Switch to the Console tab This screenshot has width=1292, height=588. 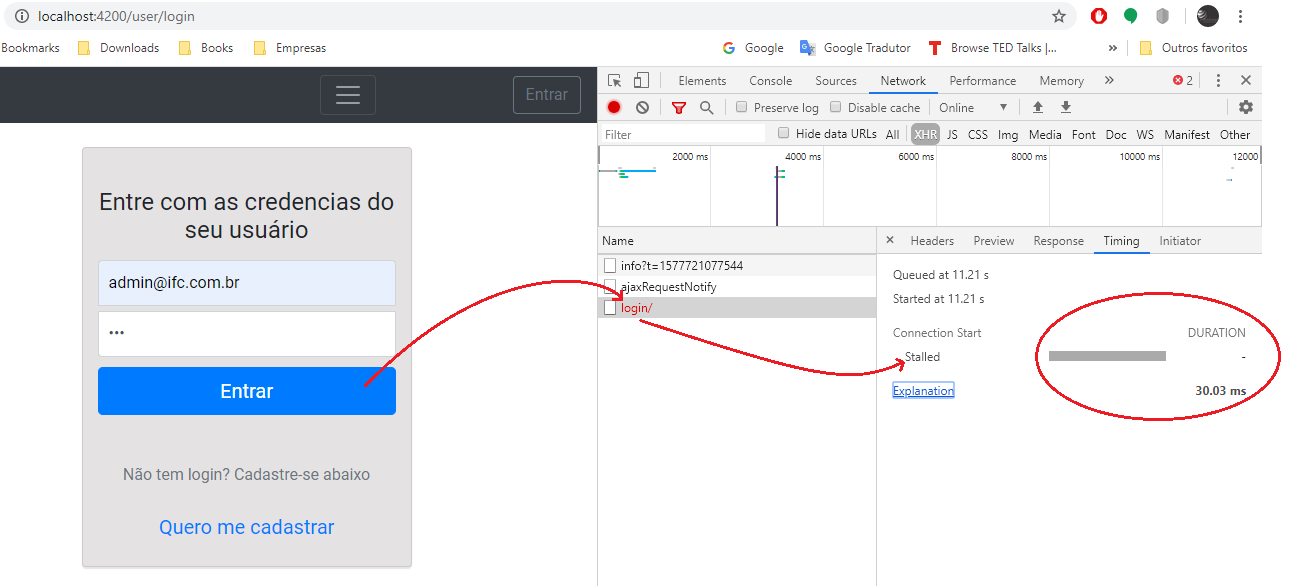pos(770,81)
